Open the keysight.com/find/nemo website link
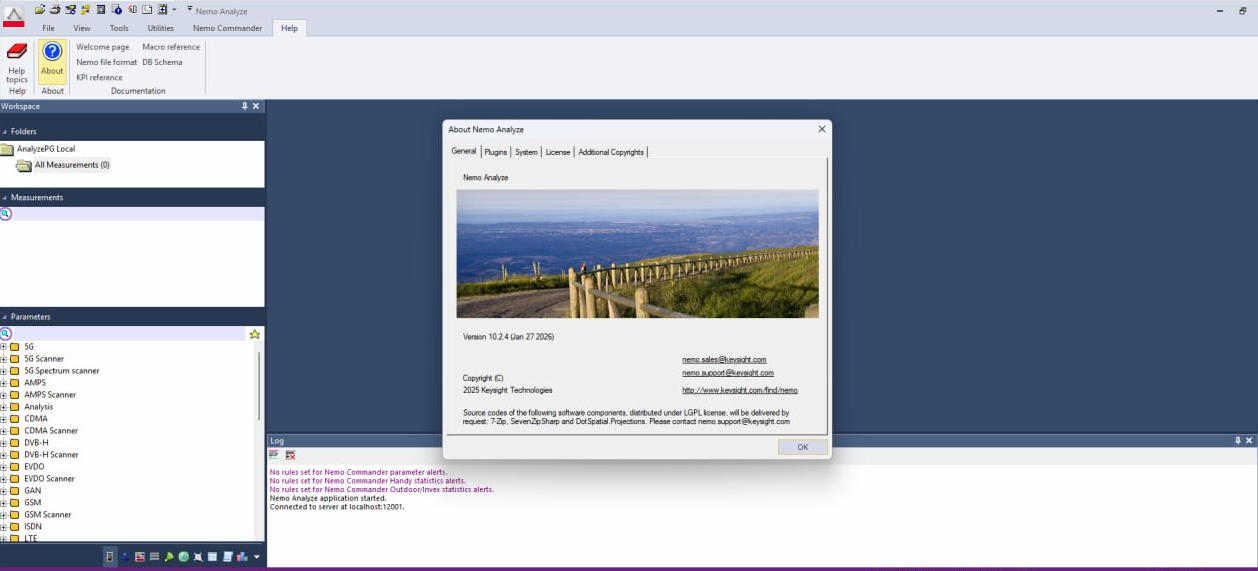Viewport: 1258px width, 571px height. [740, 390]
